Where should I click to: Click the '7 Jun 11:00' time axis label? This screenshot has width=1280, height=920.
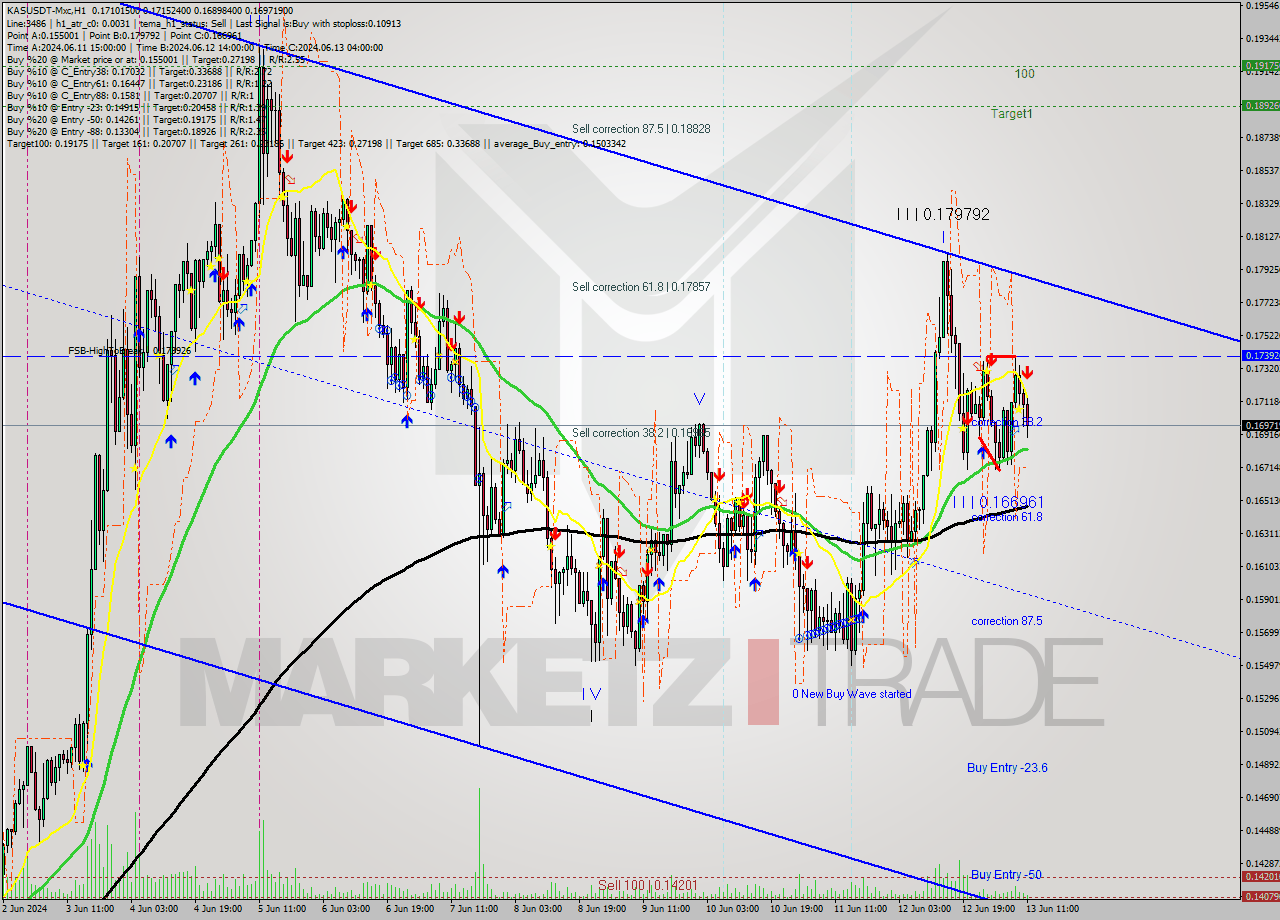point(473,909)
